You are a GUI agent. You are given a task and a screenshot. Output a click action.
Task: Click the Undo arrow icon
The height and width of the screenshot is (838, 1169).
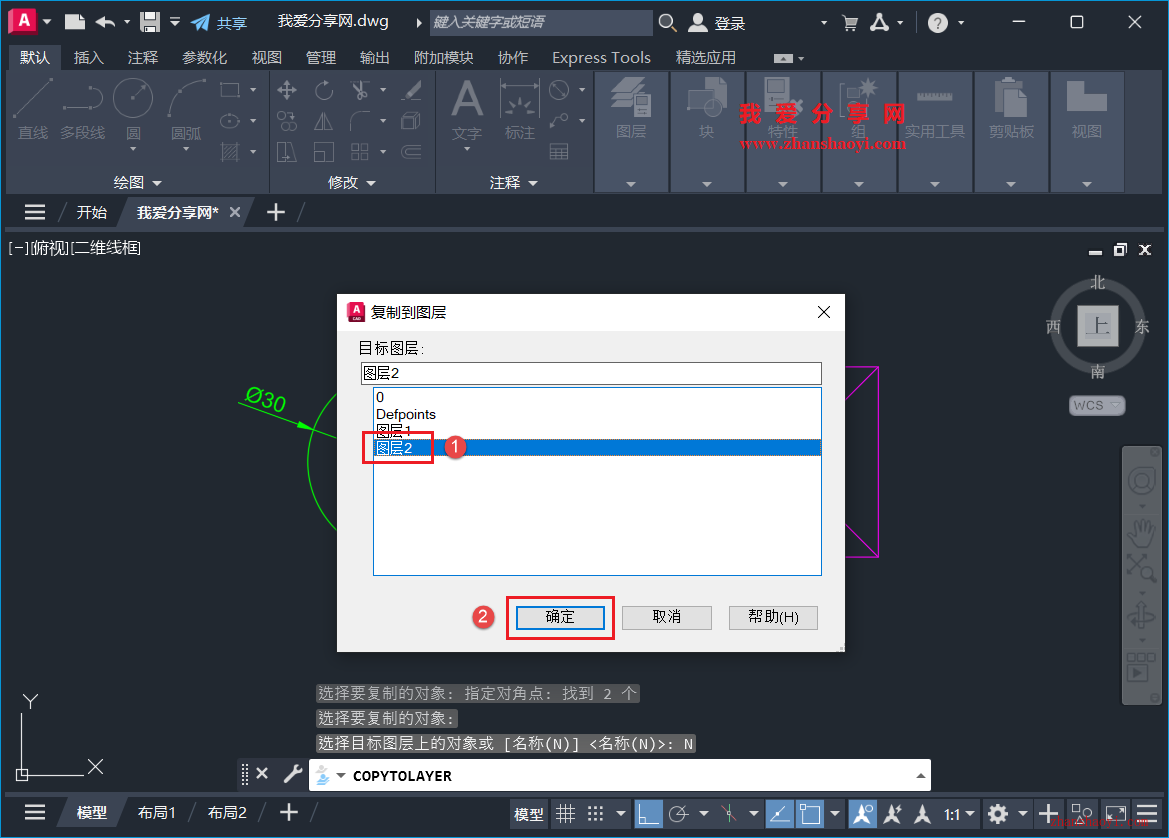click(106, 22)
